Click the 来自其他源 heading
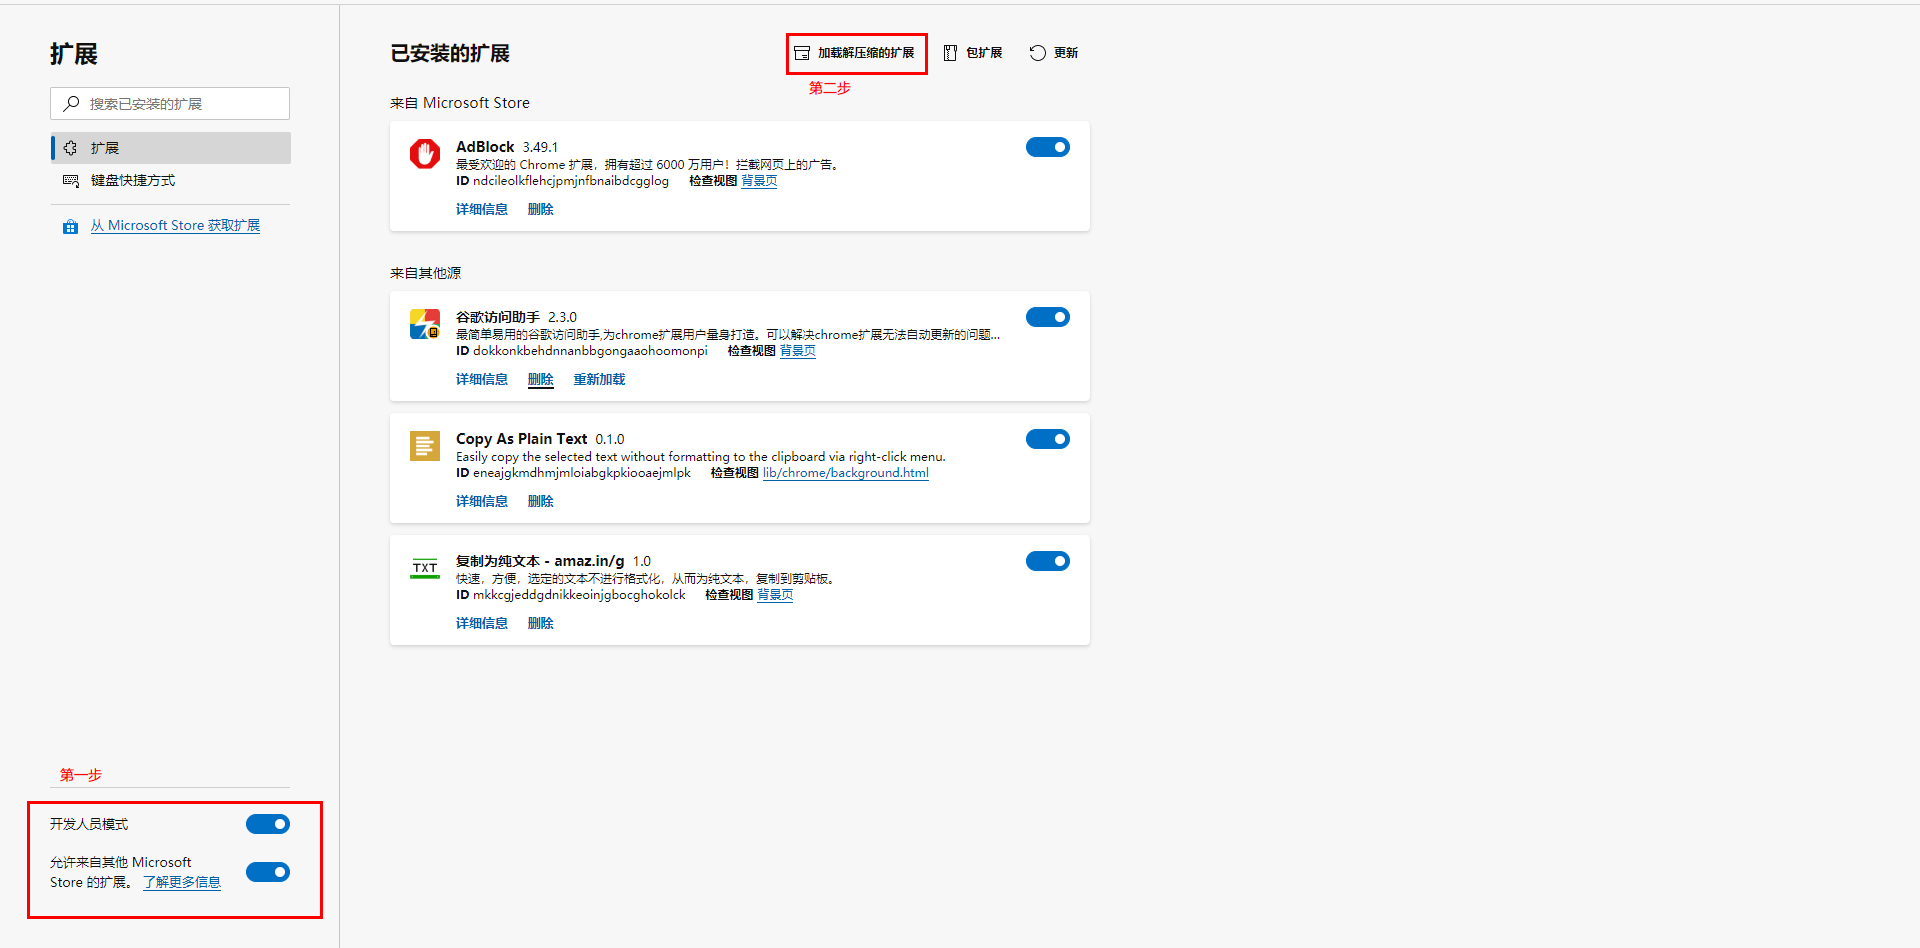 tap(426, 273)
